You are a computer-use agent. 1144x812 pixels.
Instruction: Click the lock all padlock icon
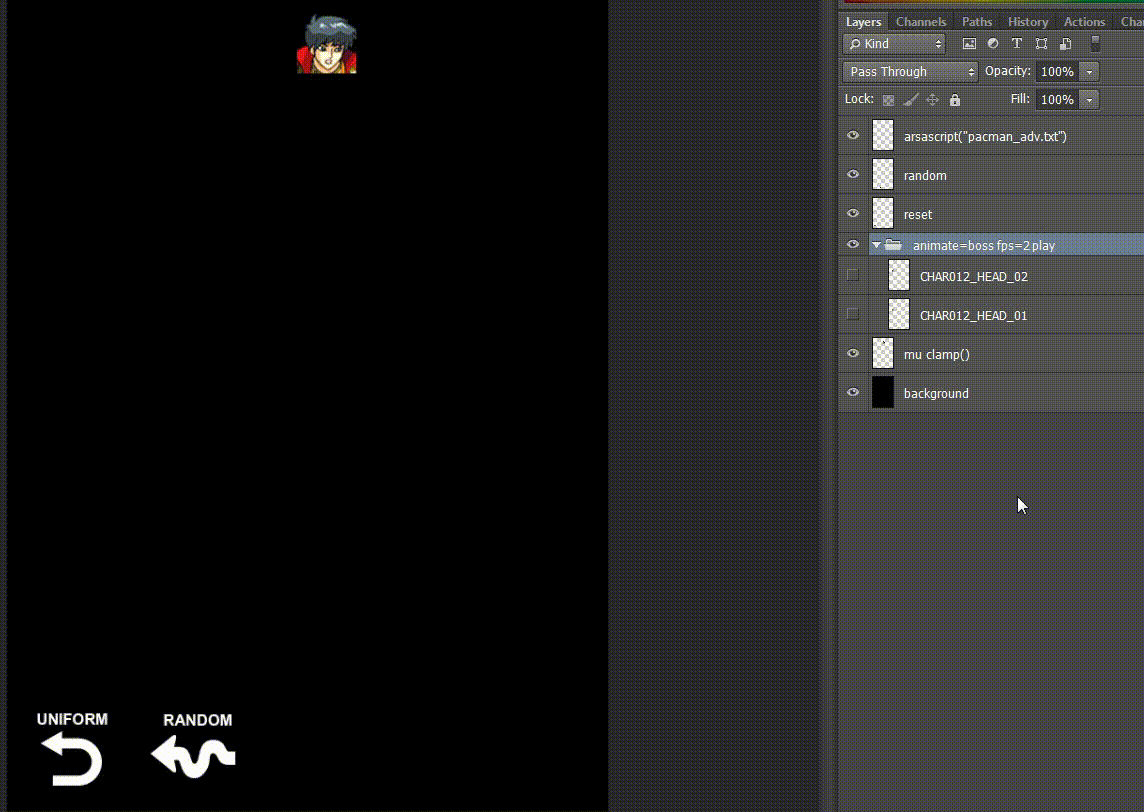tap(955, 100)
